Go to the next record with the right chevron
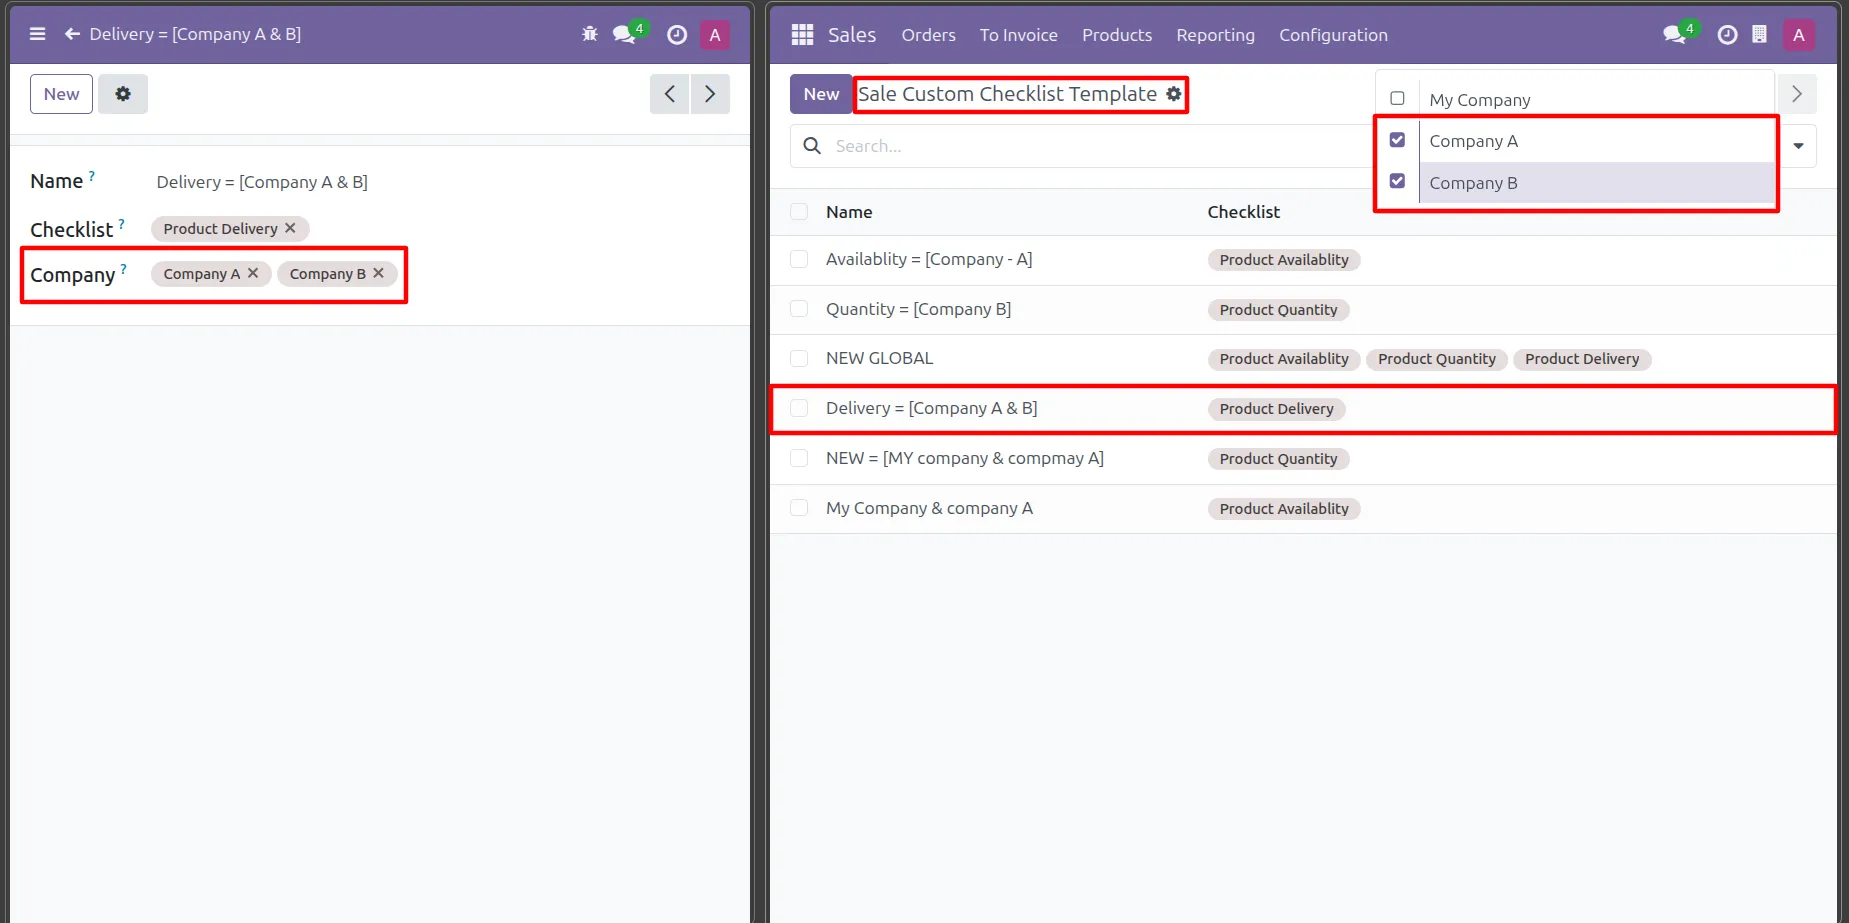The height and width of the screenshot is (923, 1849). click(x=710, y=94)
